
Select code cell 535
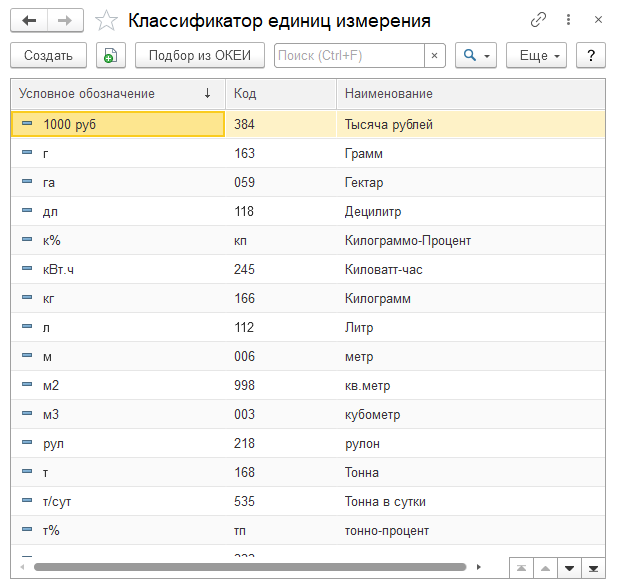click(x=281, y=501)
